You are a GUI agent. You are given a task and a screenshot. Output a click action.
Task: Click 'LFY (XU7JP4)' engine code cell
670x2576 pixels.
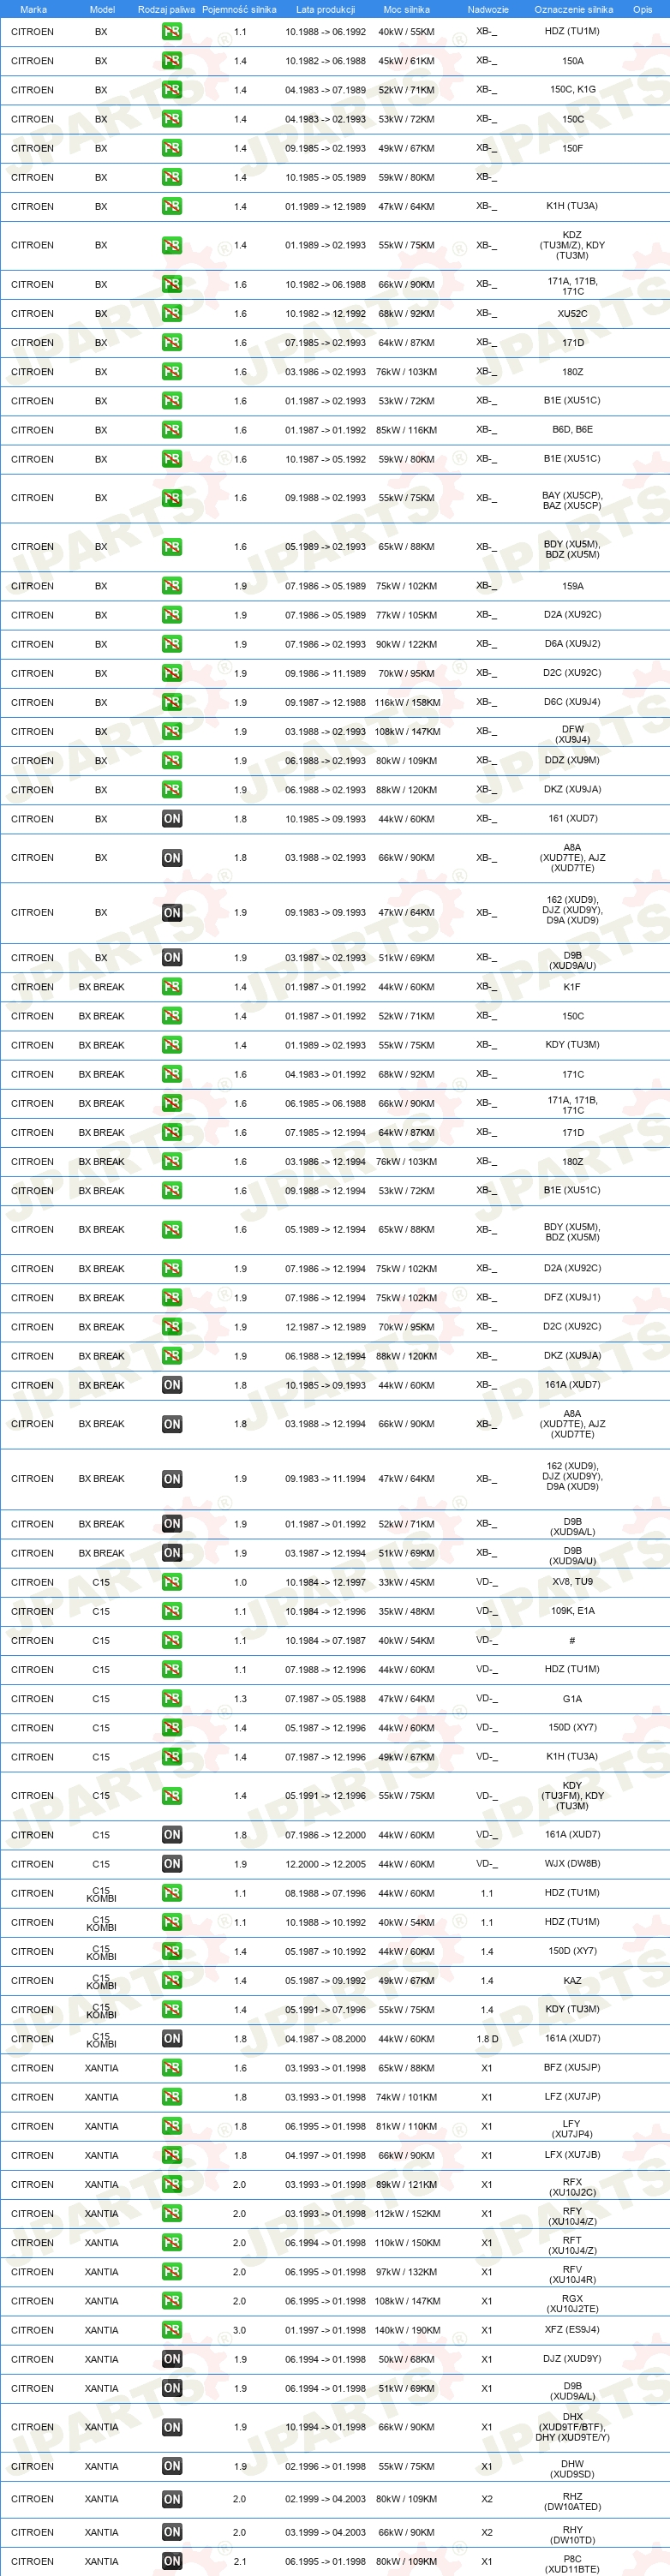(x=572, y=2127)
